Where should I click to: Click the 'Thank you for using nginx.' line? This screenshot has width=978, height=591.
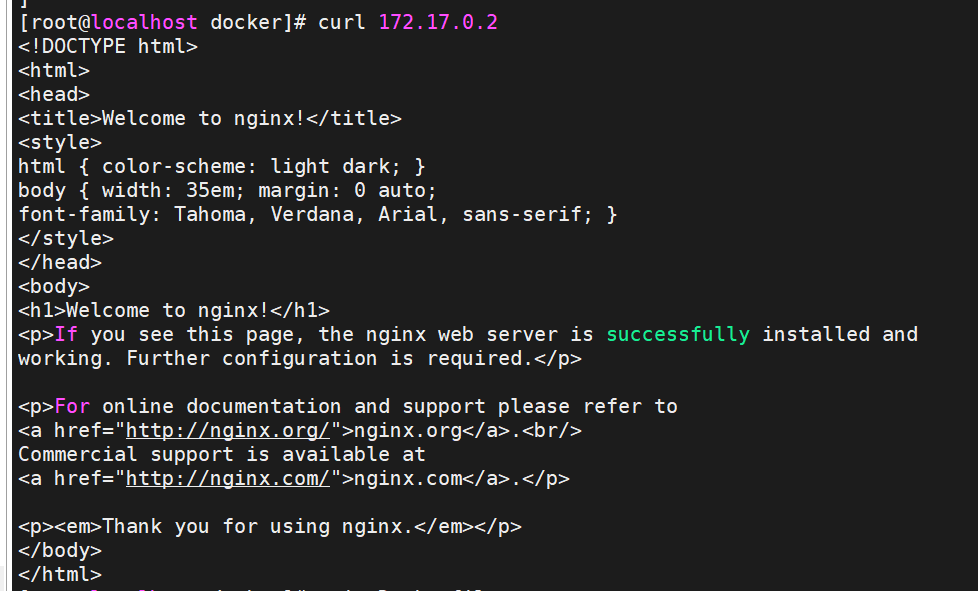269,527
